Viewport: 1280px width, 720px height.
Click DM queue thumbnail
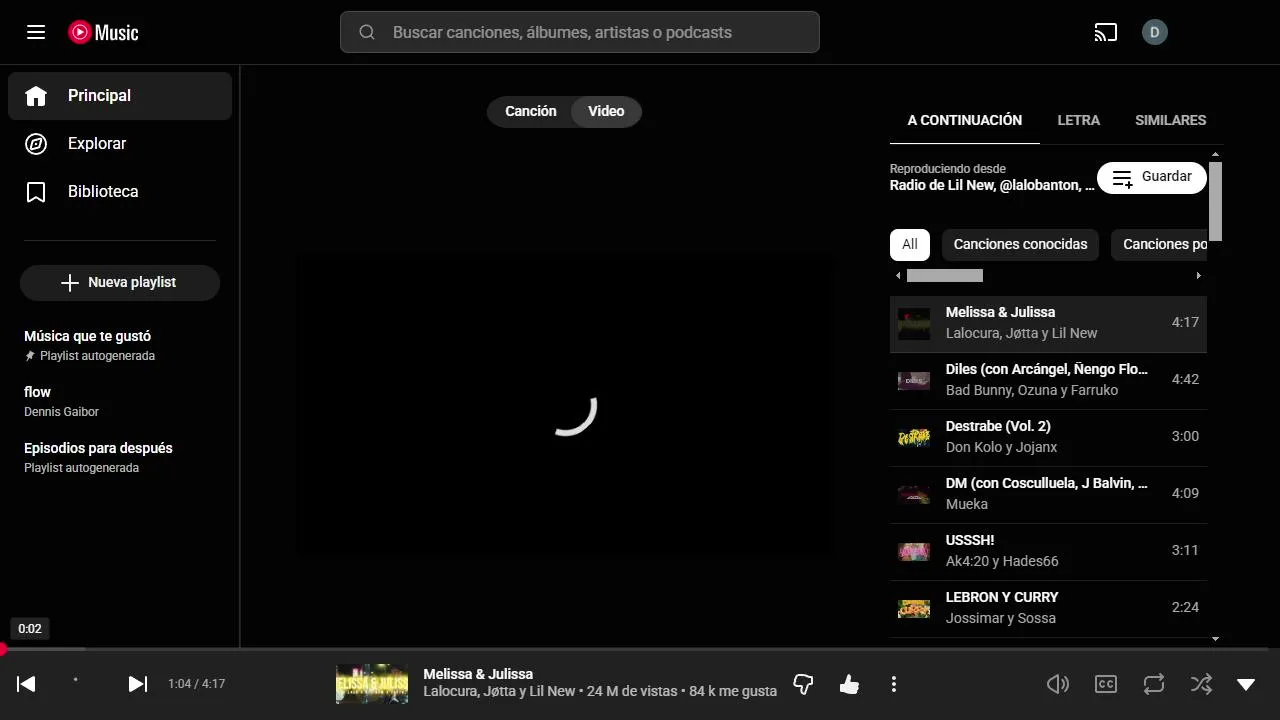tap(914, 494)
